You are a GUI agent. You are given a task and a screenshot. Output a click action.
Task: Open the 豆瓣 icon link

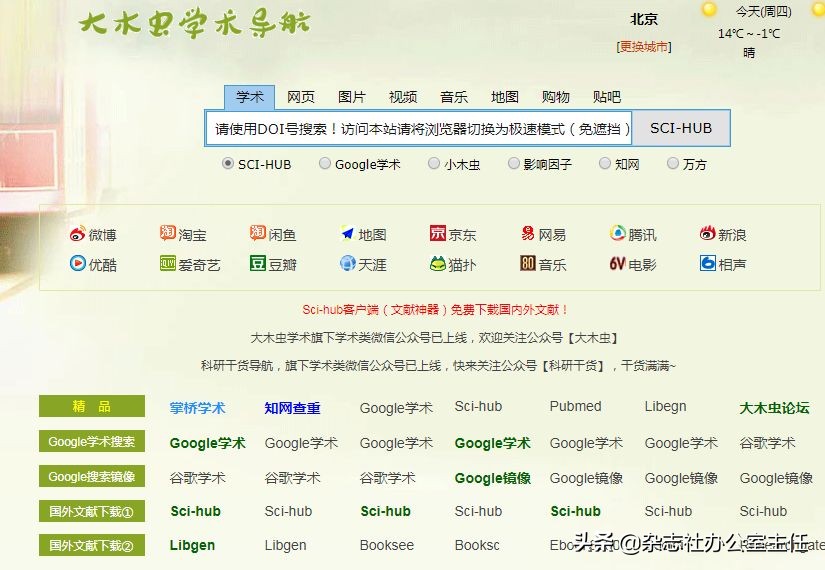tap(258, 263)
